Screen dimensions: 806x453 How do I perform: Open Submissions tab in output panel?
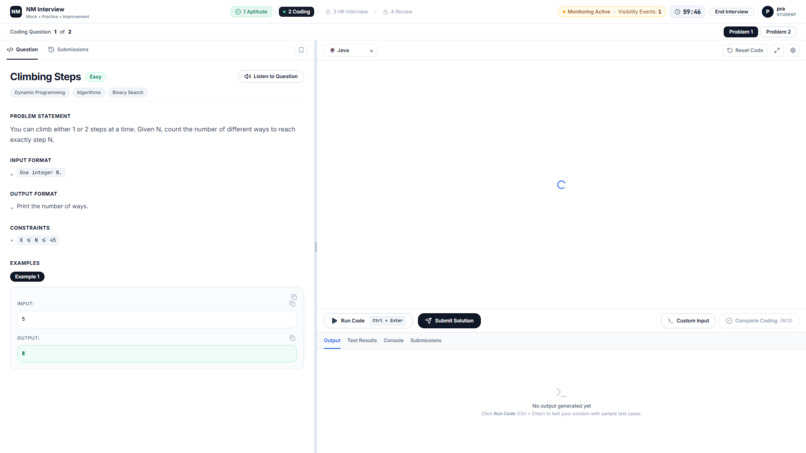426,340
